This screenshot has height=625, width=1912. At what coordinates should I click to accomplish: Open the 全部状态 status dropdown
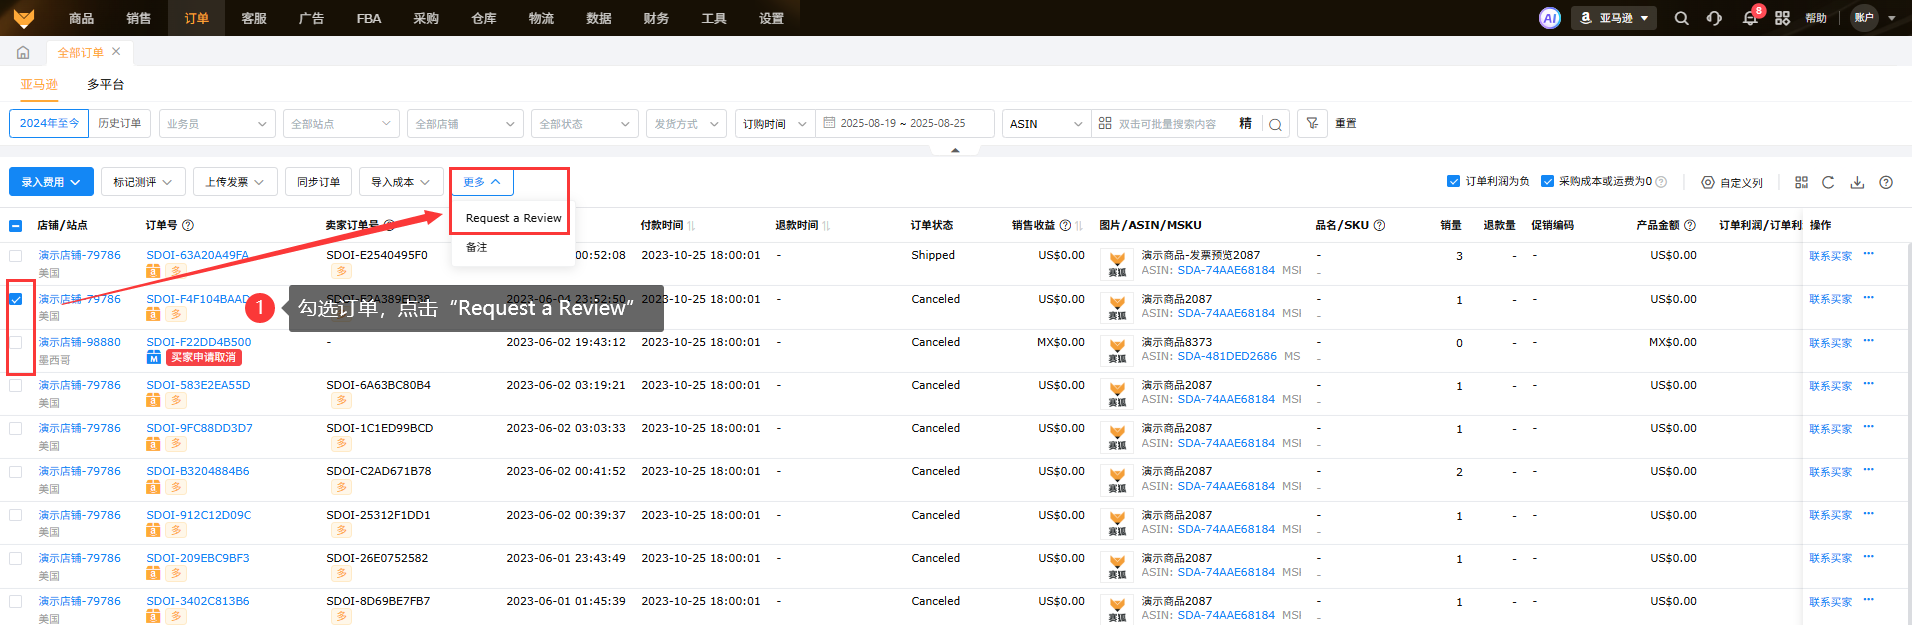point(585,124)
